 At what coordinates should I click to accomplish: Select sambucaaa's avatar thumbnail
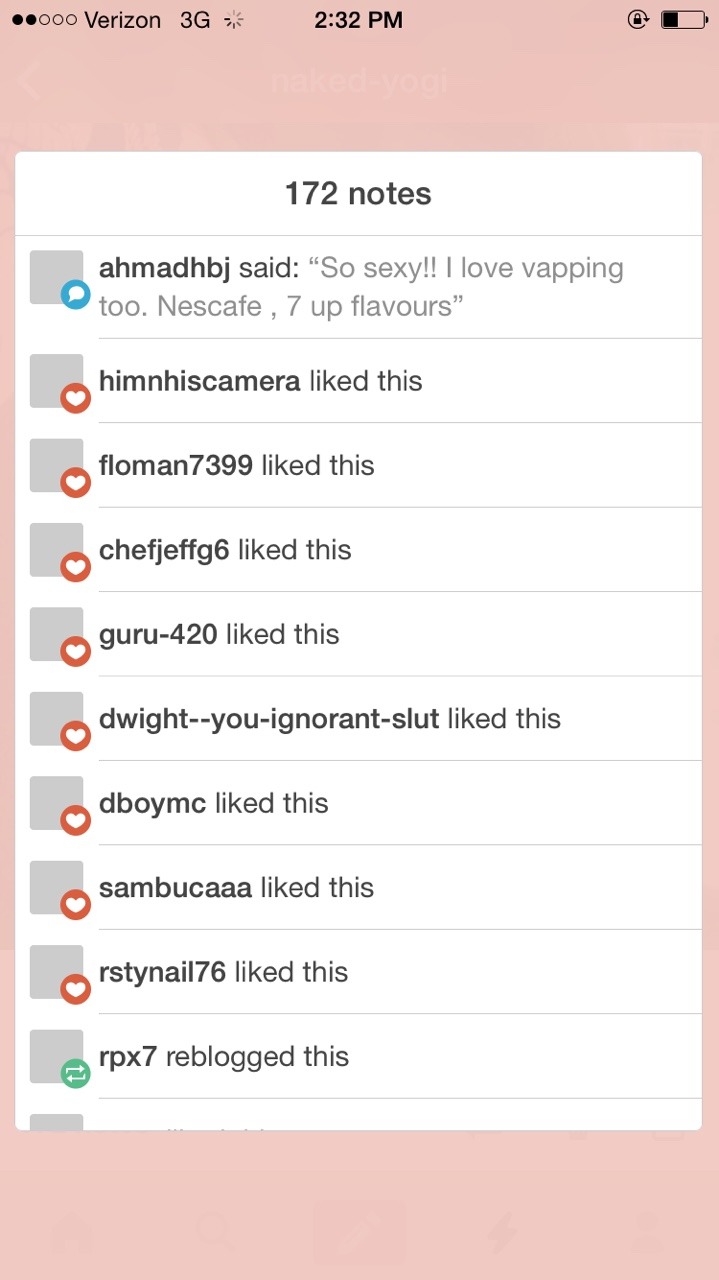click(56, 887)
